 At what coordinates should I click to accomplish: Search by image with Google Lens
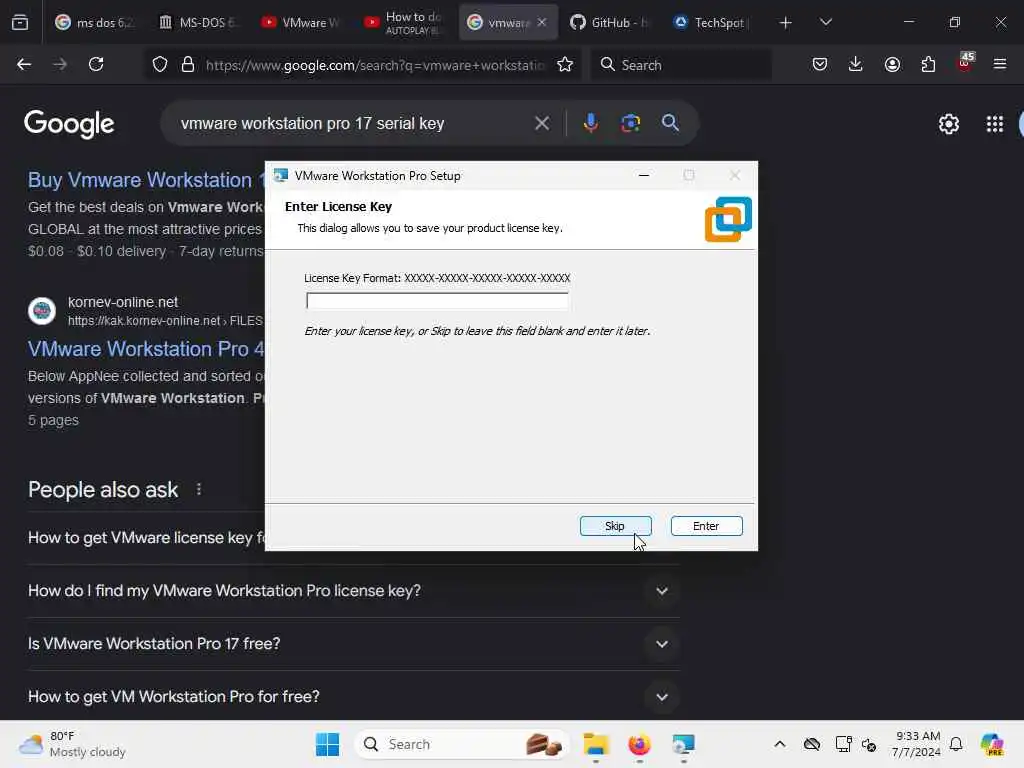(630, 123)
